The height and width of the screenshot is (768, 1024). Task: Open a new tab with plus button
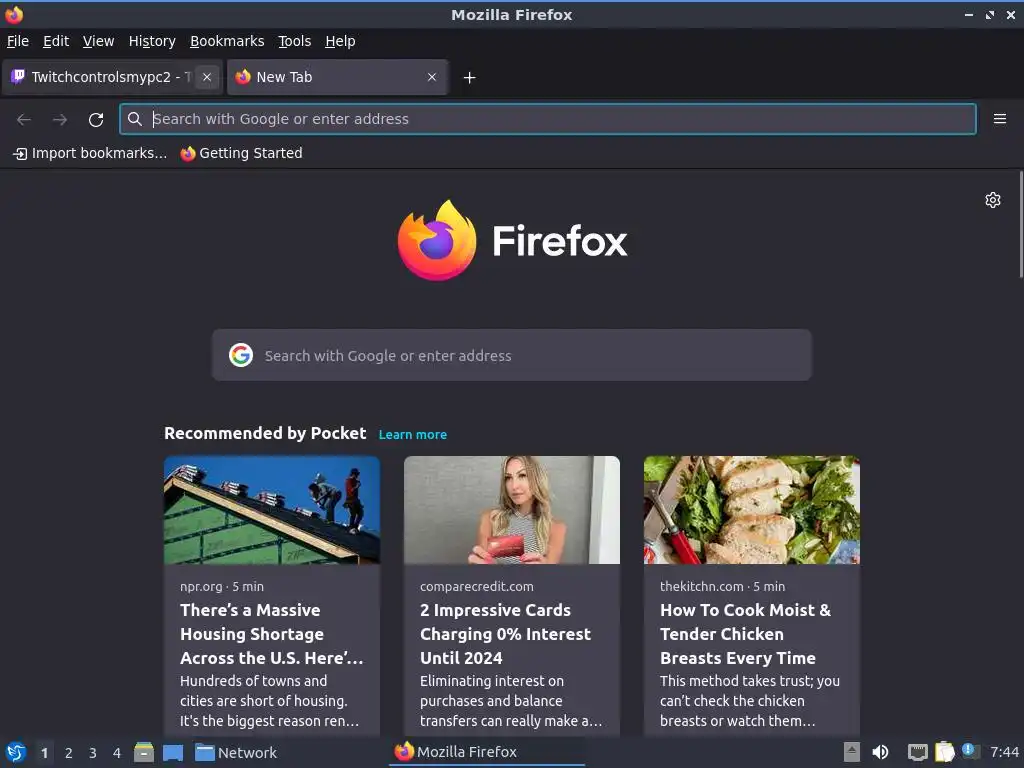click(469, 78)
